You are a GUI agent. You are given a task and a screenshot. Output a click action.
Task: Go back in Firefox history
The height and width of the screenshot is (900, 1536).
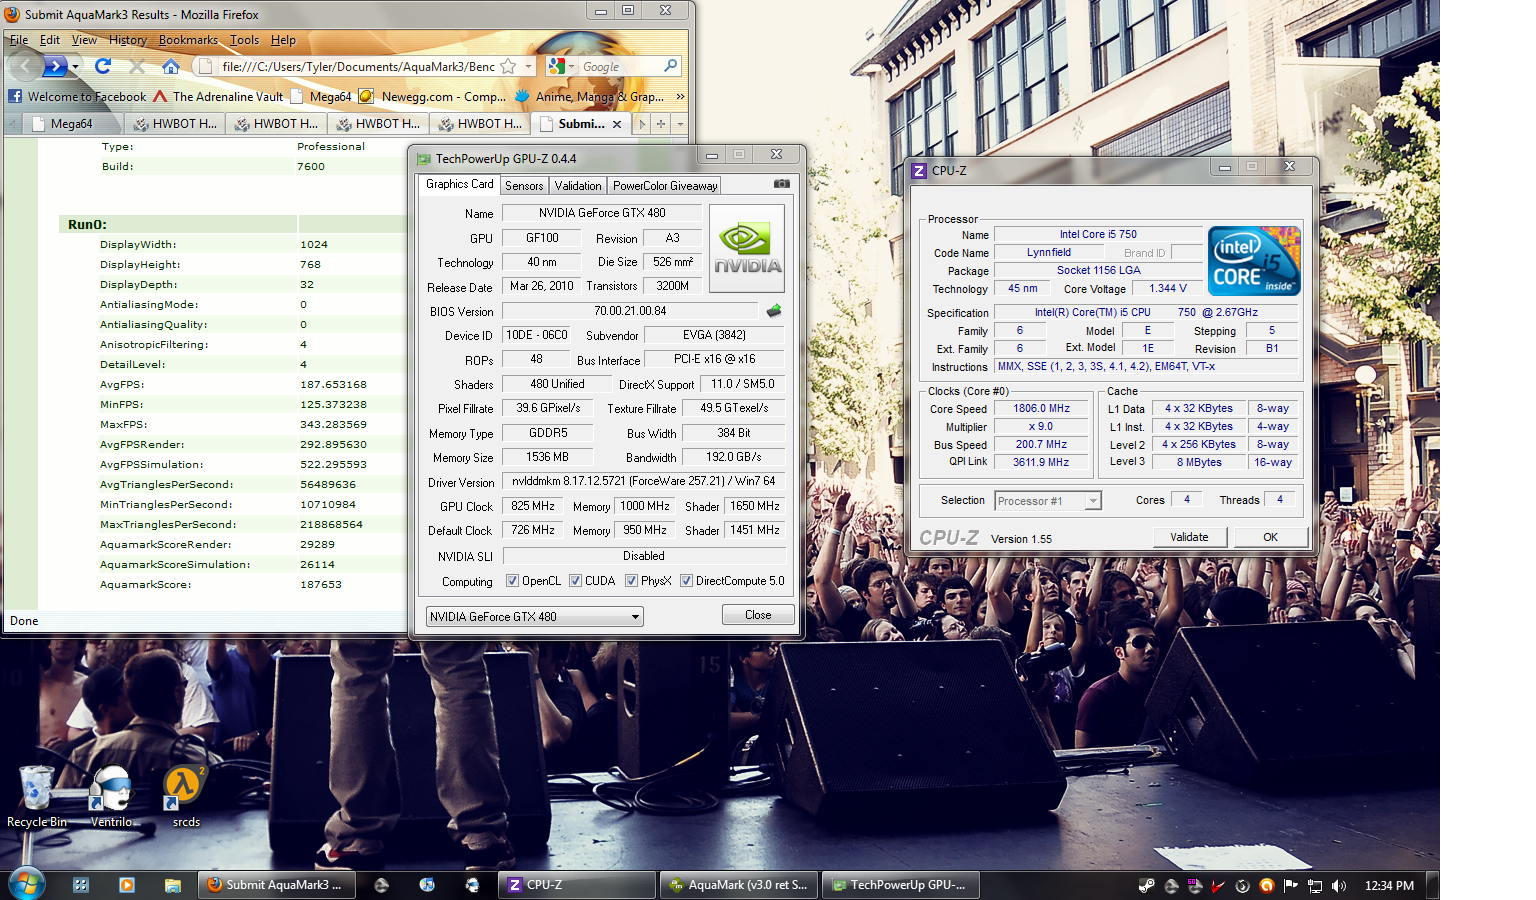[25, 66]
